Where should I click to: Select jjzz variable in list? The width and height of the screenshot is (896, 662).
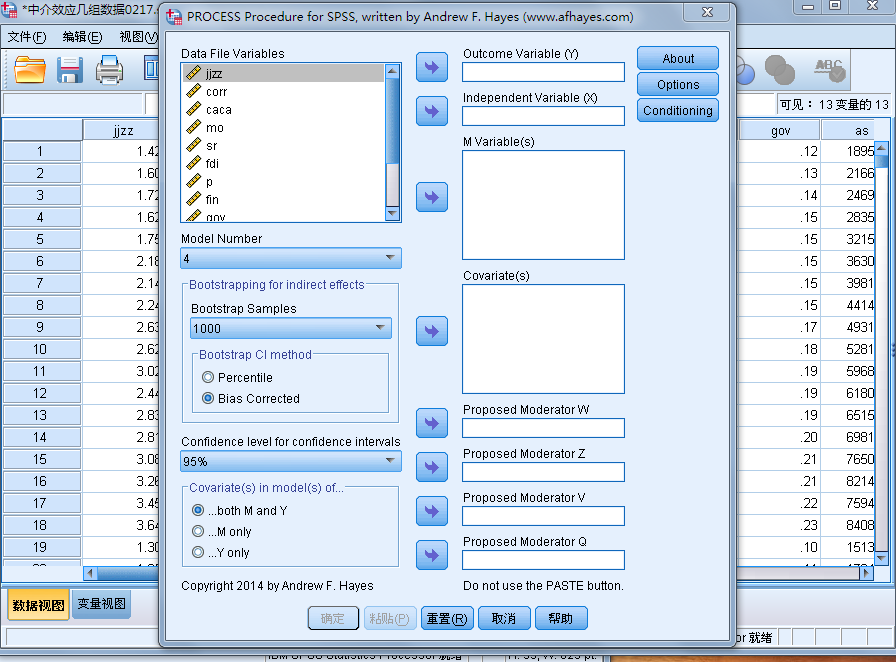[284, 73]
